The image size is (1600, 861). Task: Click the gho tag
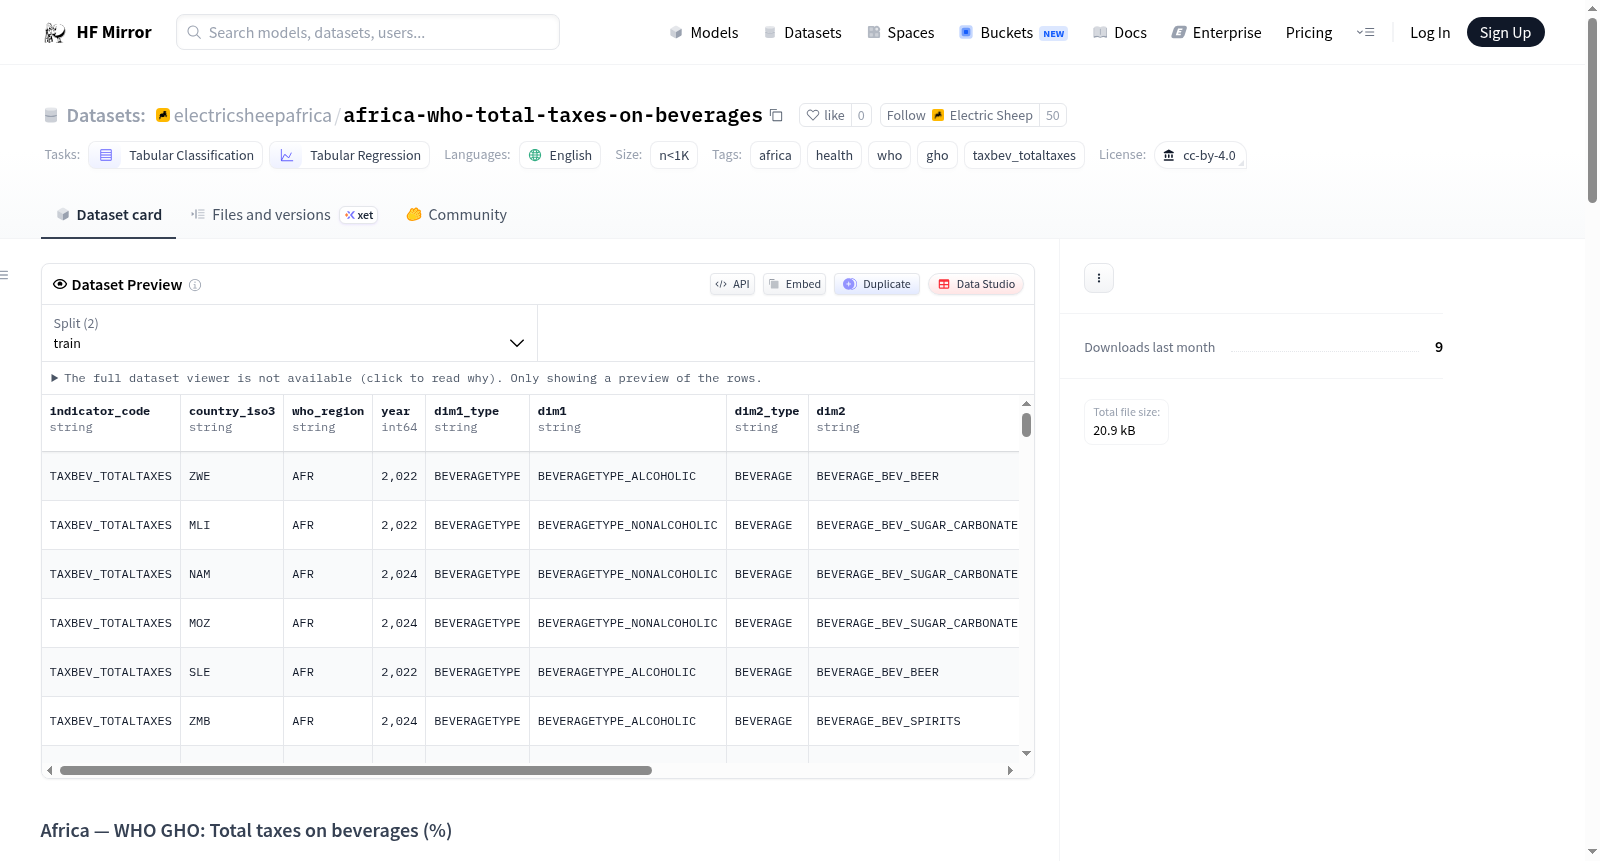pyautogui.click(x=937, y=155)
